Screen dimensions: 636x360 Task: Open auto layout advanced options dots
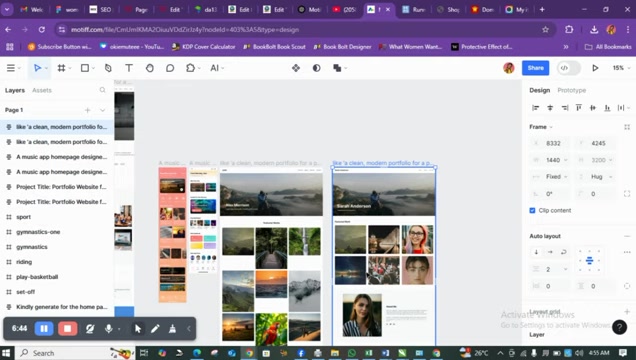point(627,252)
